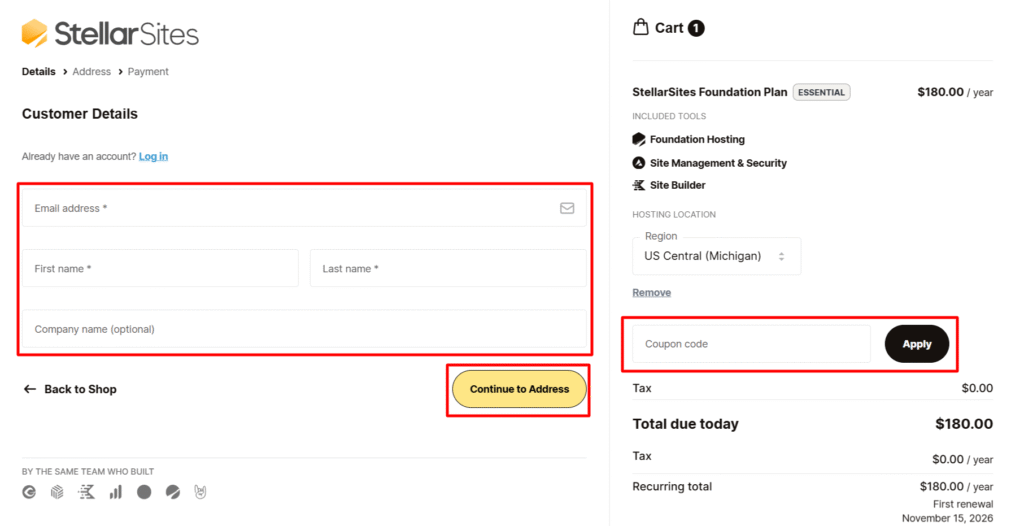Click the stacked cube brand icon in footer
Image resolution: width=1024 pixels, height=526 pixels.
(x=58, y=492)
